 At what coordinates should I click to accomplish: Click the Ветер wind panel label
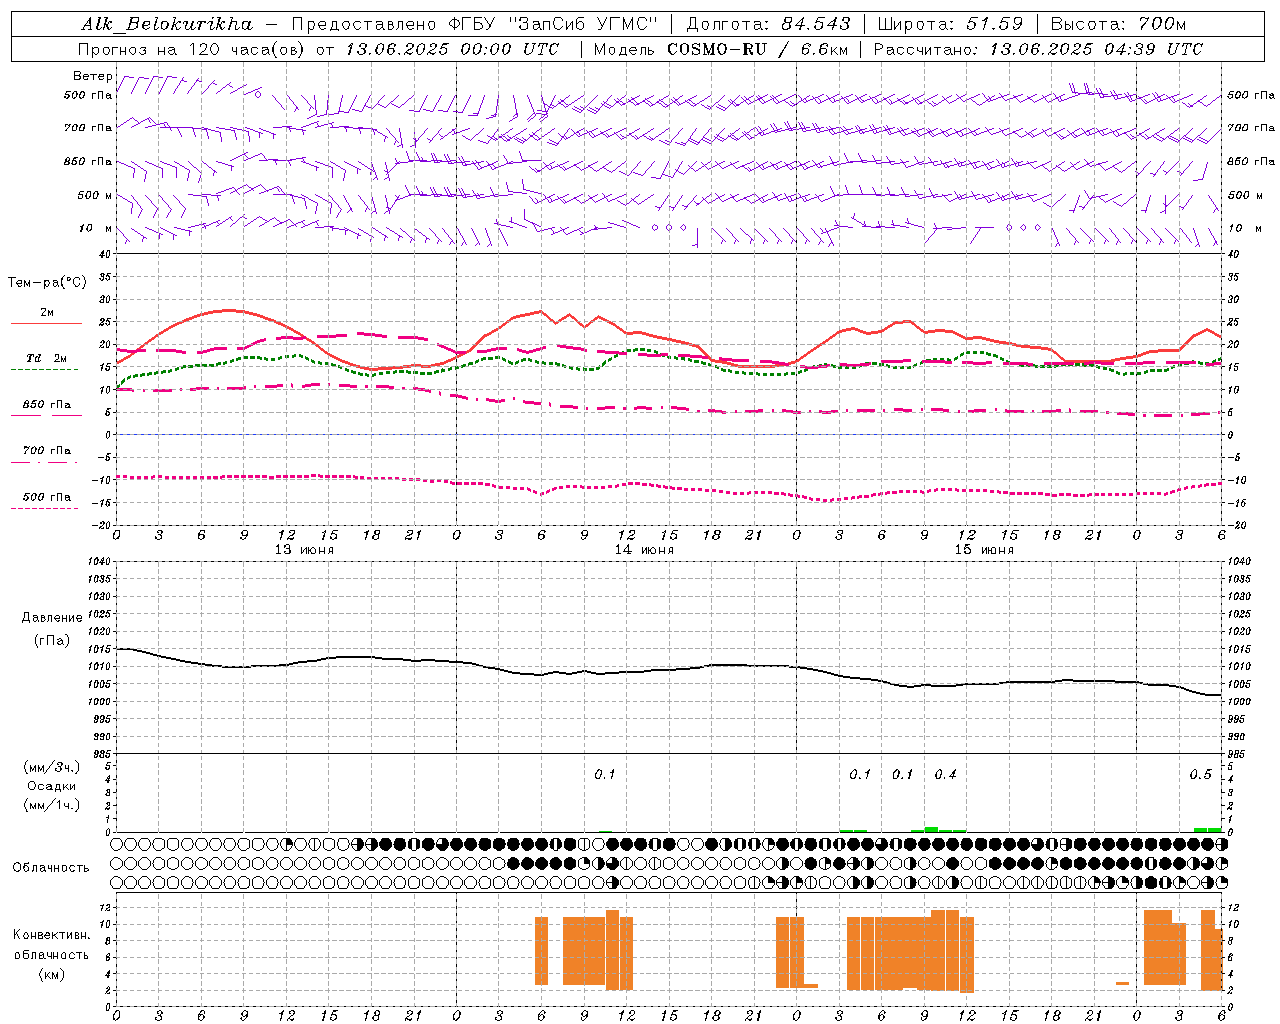[x=92, y=76]
